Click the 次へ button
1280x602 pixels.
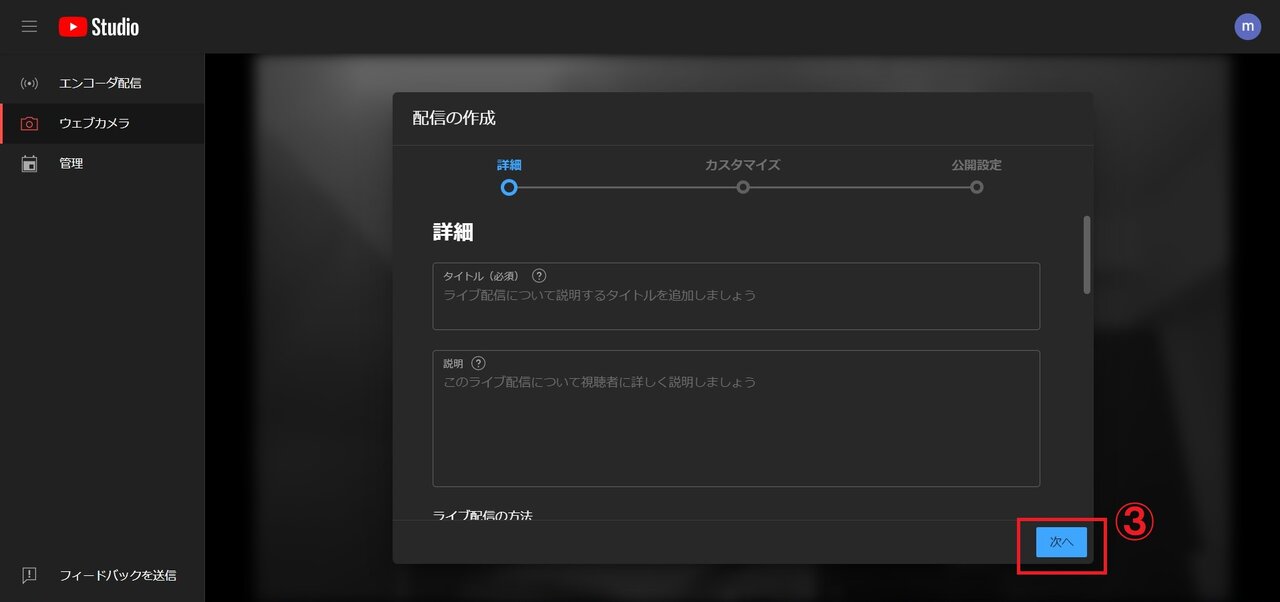1061,542
